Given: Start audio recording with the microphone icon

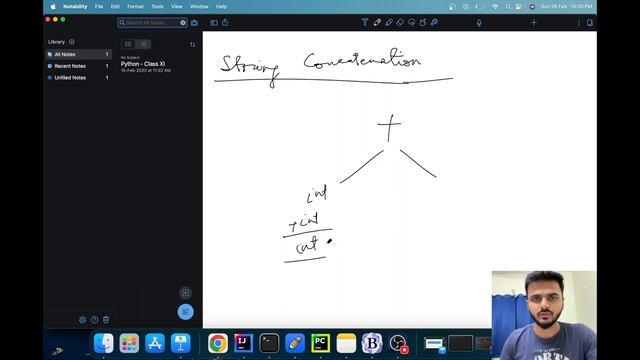Looking at the screenshot, I should (x=479, y=23).
